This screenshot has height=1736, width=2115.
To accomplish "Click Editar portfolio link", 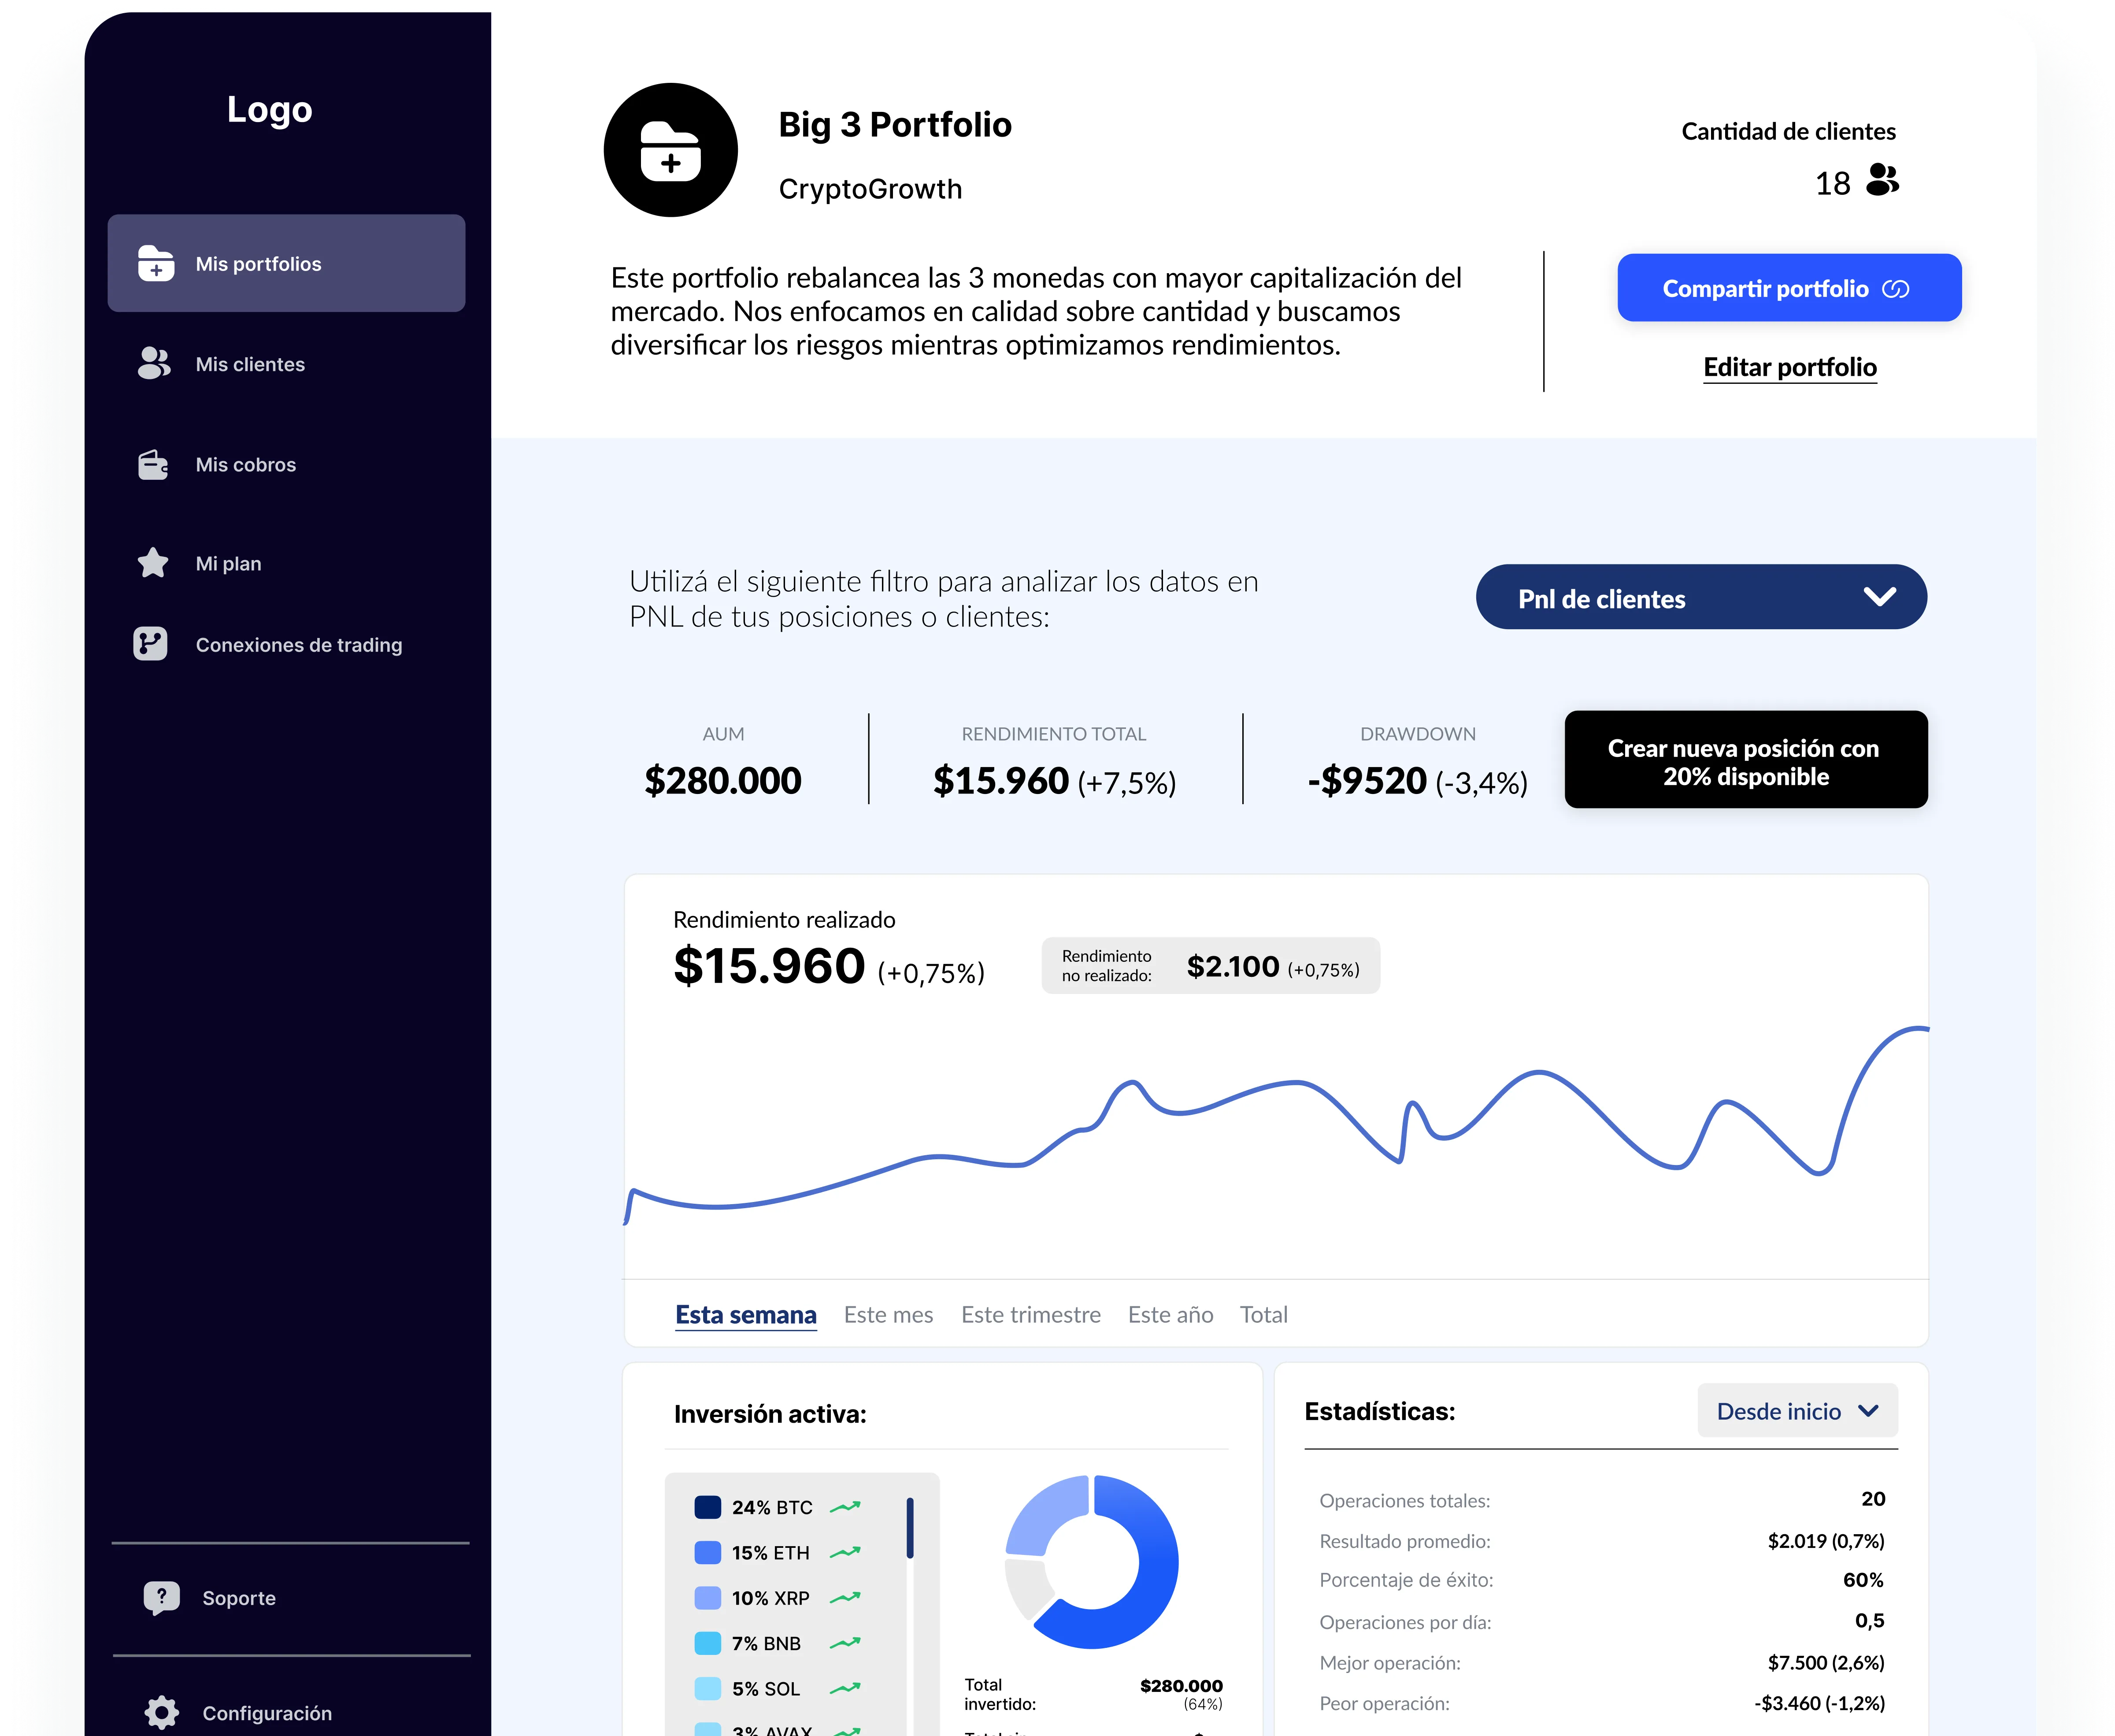I will (x=1789, y=367).
